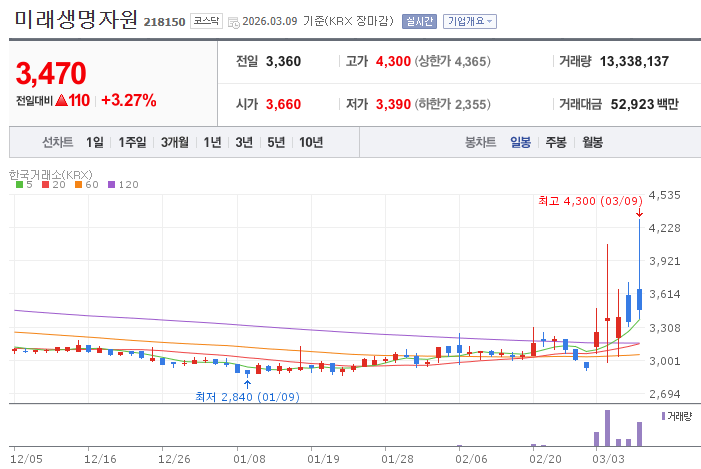Click the company name 미래생명자원
Viewport: 701px width, 469px height.
click(76, 20)
